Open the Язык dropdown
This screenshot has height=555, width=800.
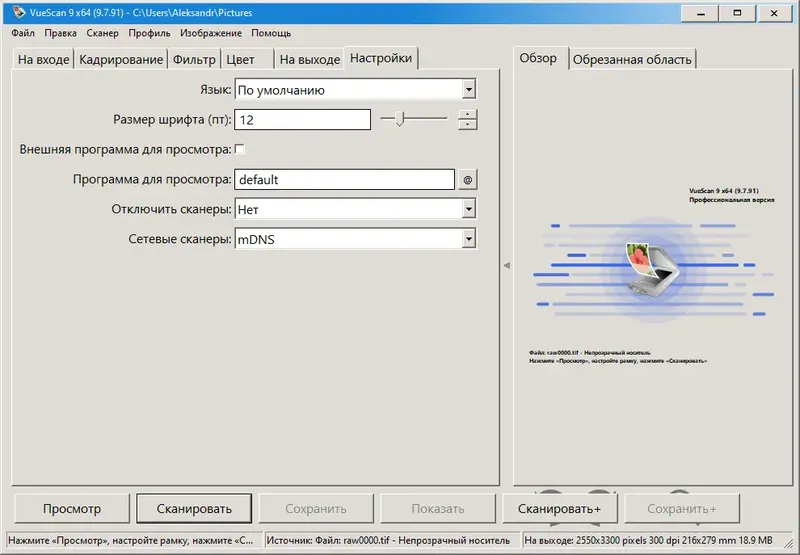pyautogui.click(x=469, y=90)
